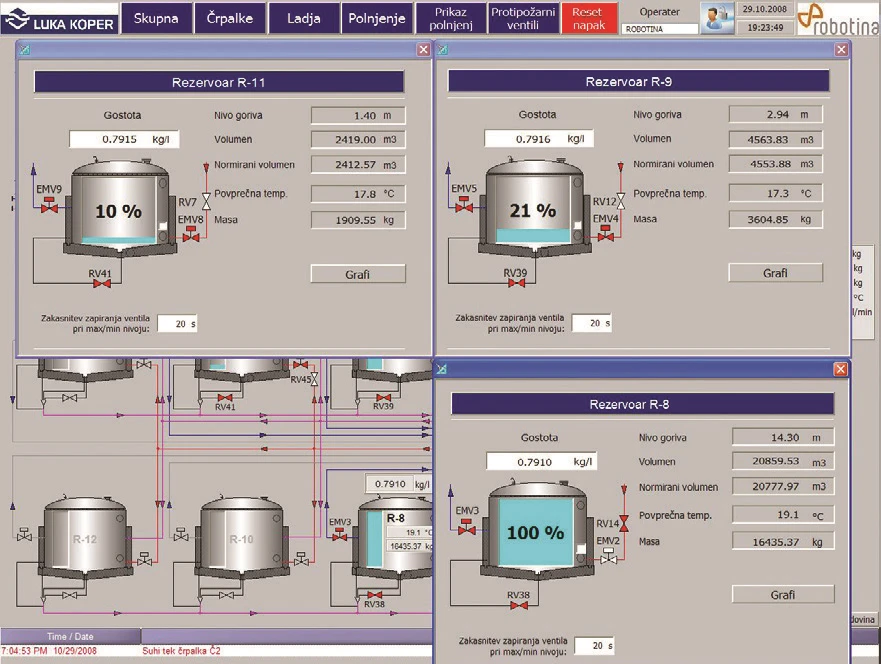The height and width of the screenshot is (664, 881).
Task: Click the 100% fill level indicator on tank R-8
Action: [534, 532]
